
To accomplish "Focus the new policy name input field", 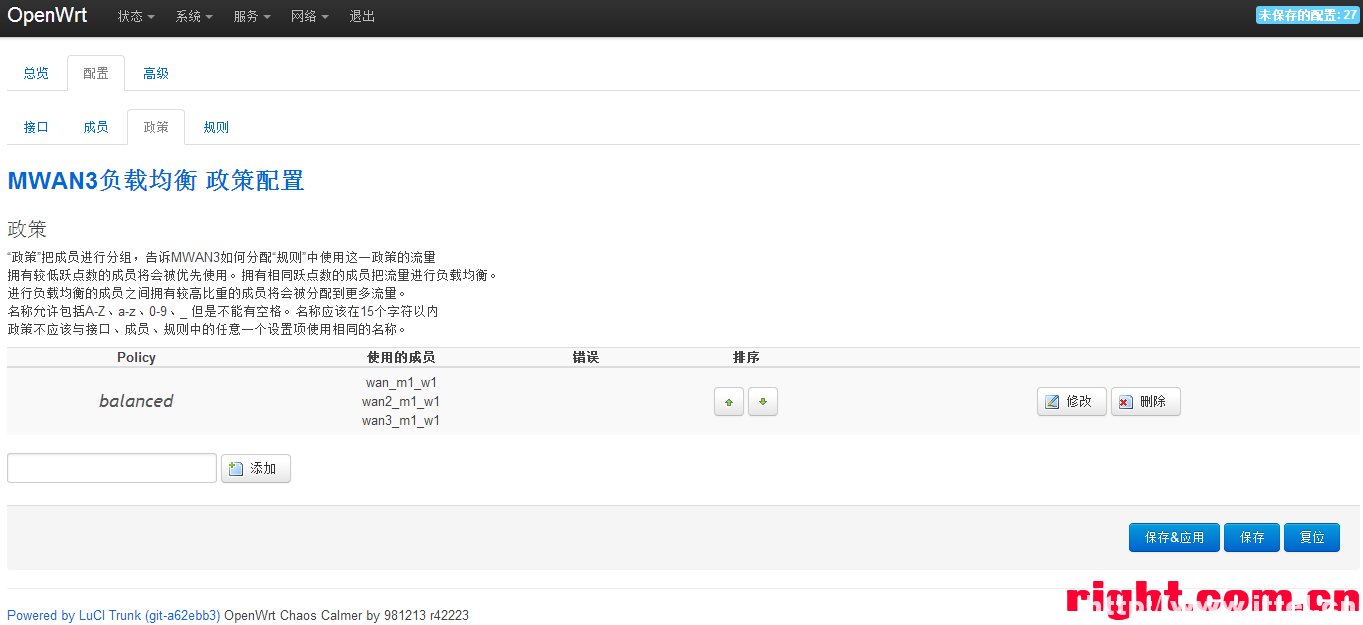I will coord(112,468).
